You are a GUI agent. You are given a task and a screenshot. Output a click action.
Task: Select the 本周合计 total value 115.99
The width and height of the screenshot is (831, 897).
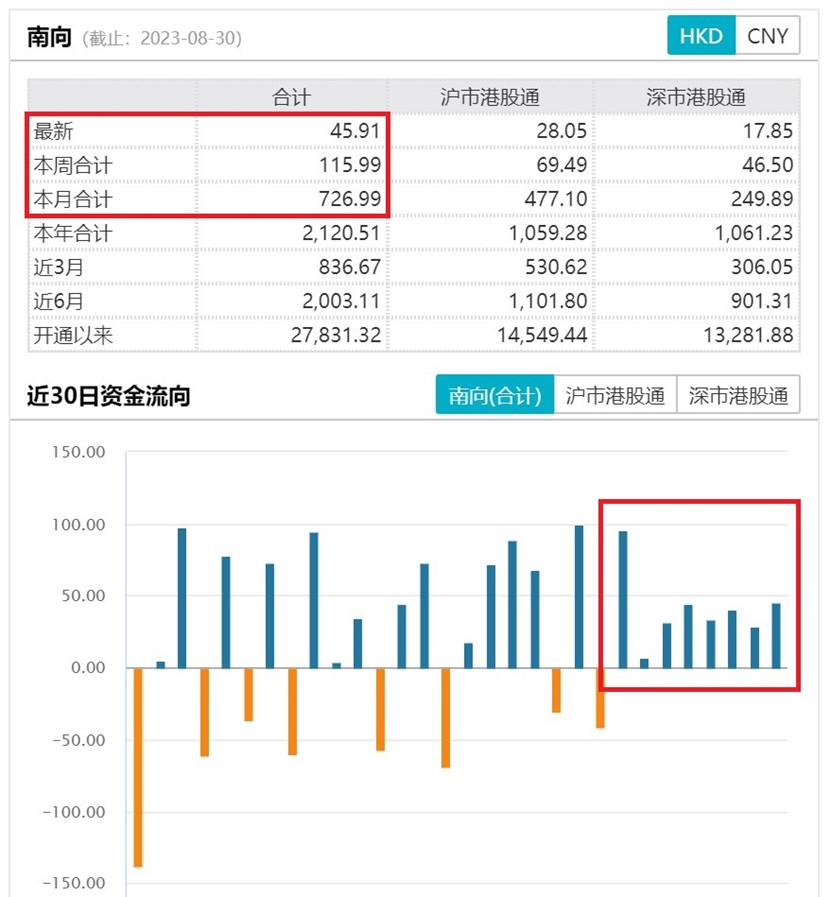(x=350, y=165)
